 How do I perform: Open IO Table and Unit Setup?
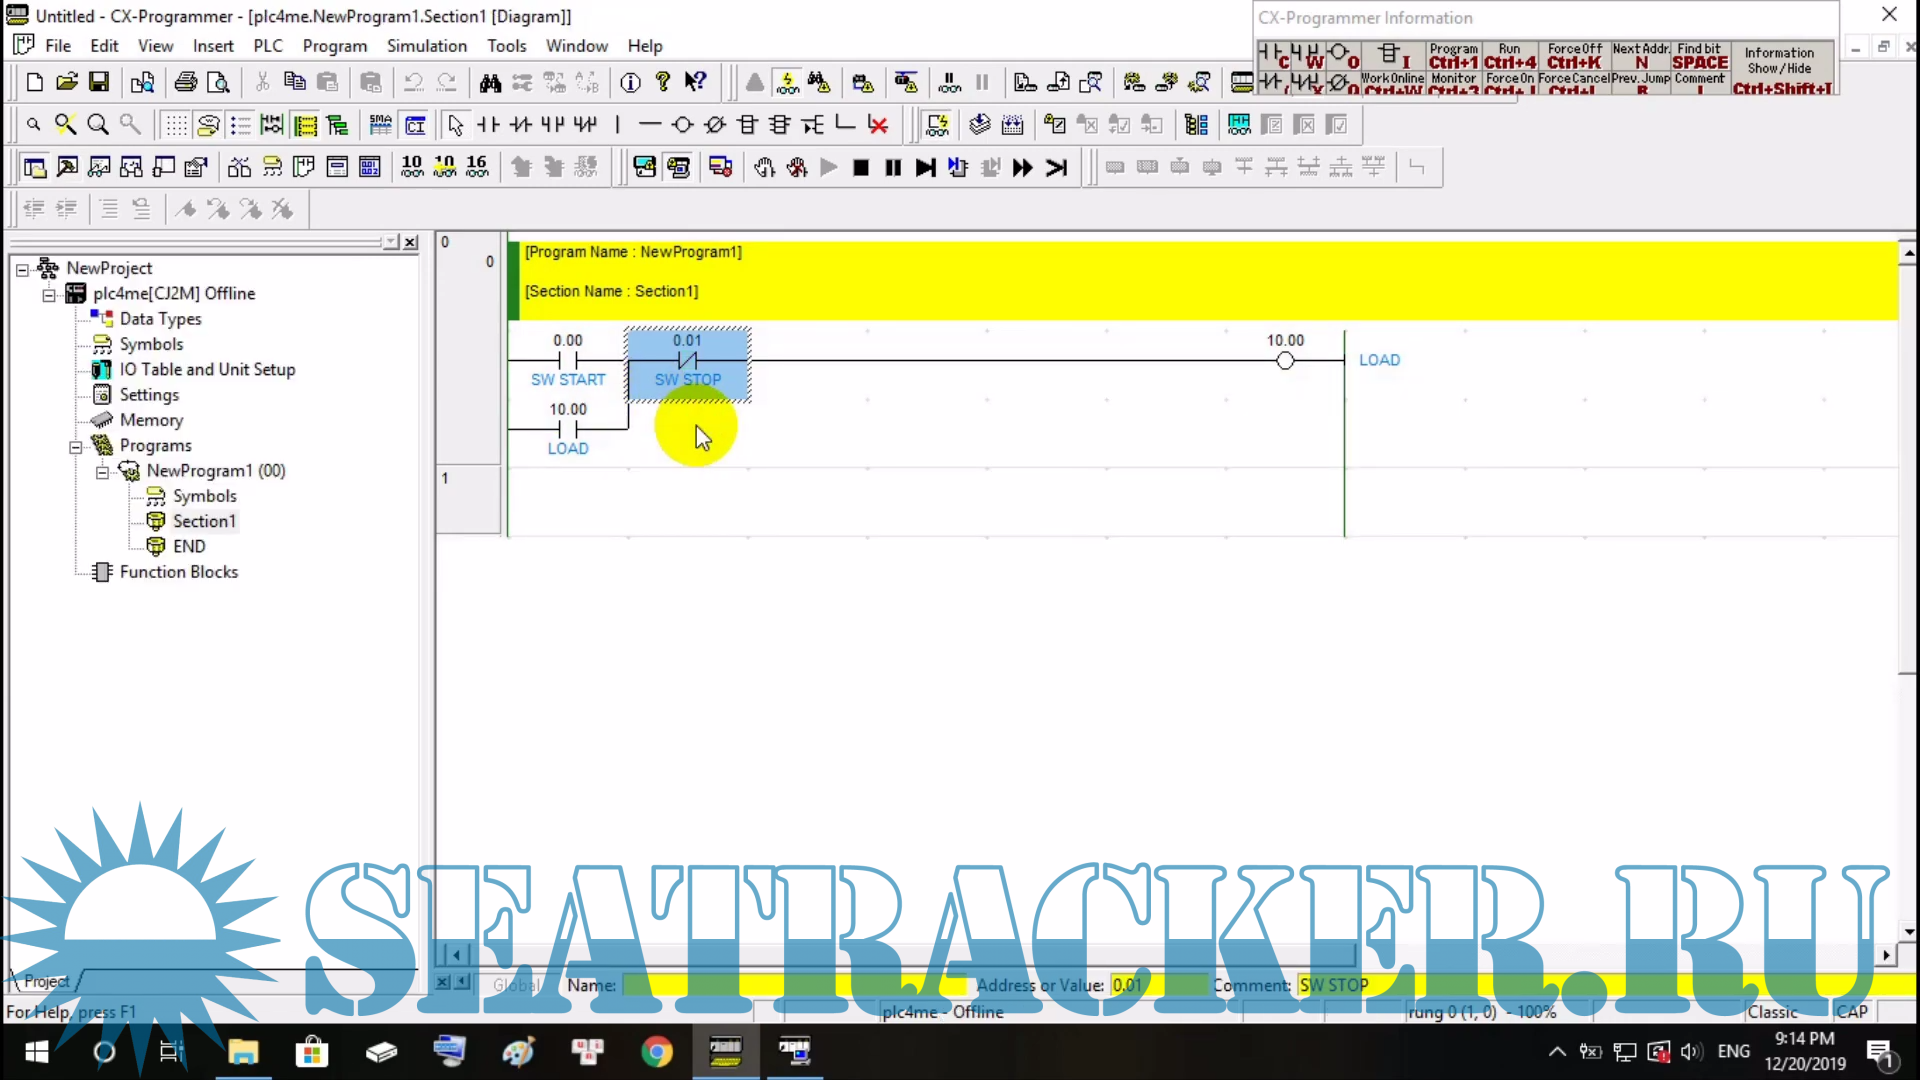tap(207, 370)
